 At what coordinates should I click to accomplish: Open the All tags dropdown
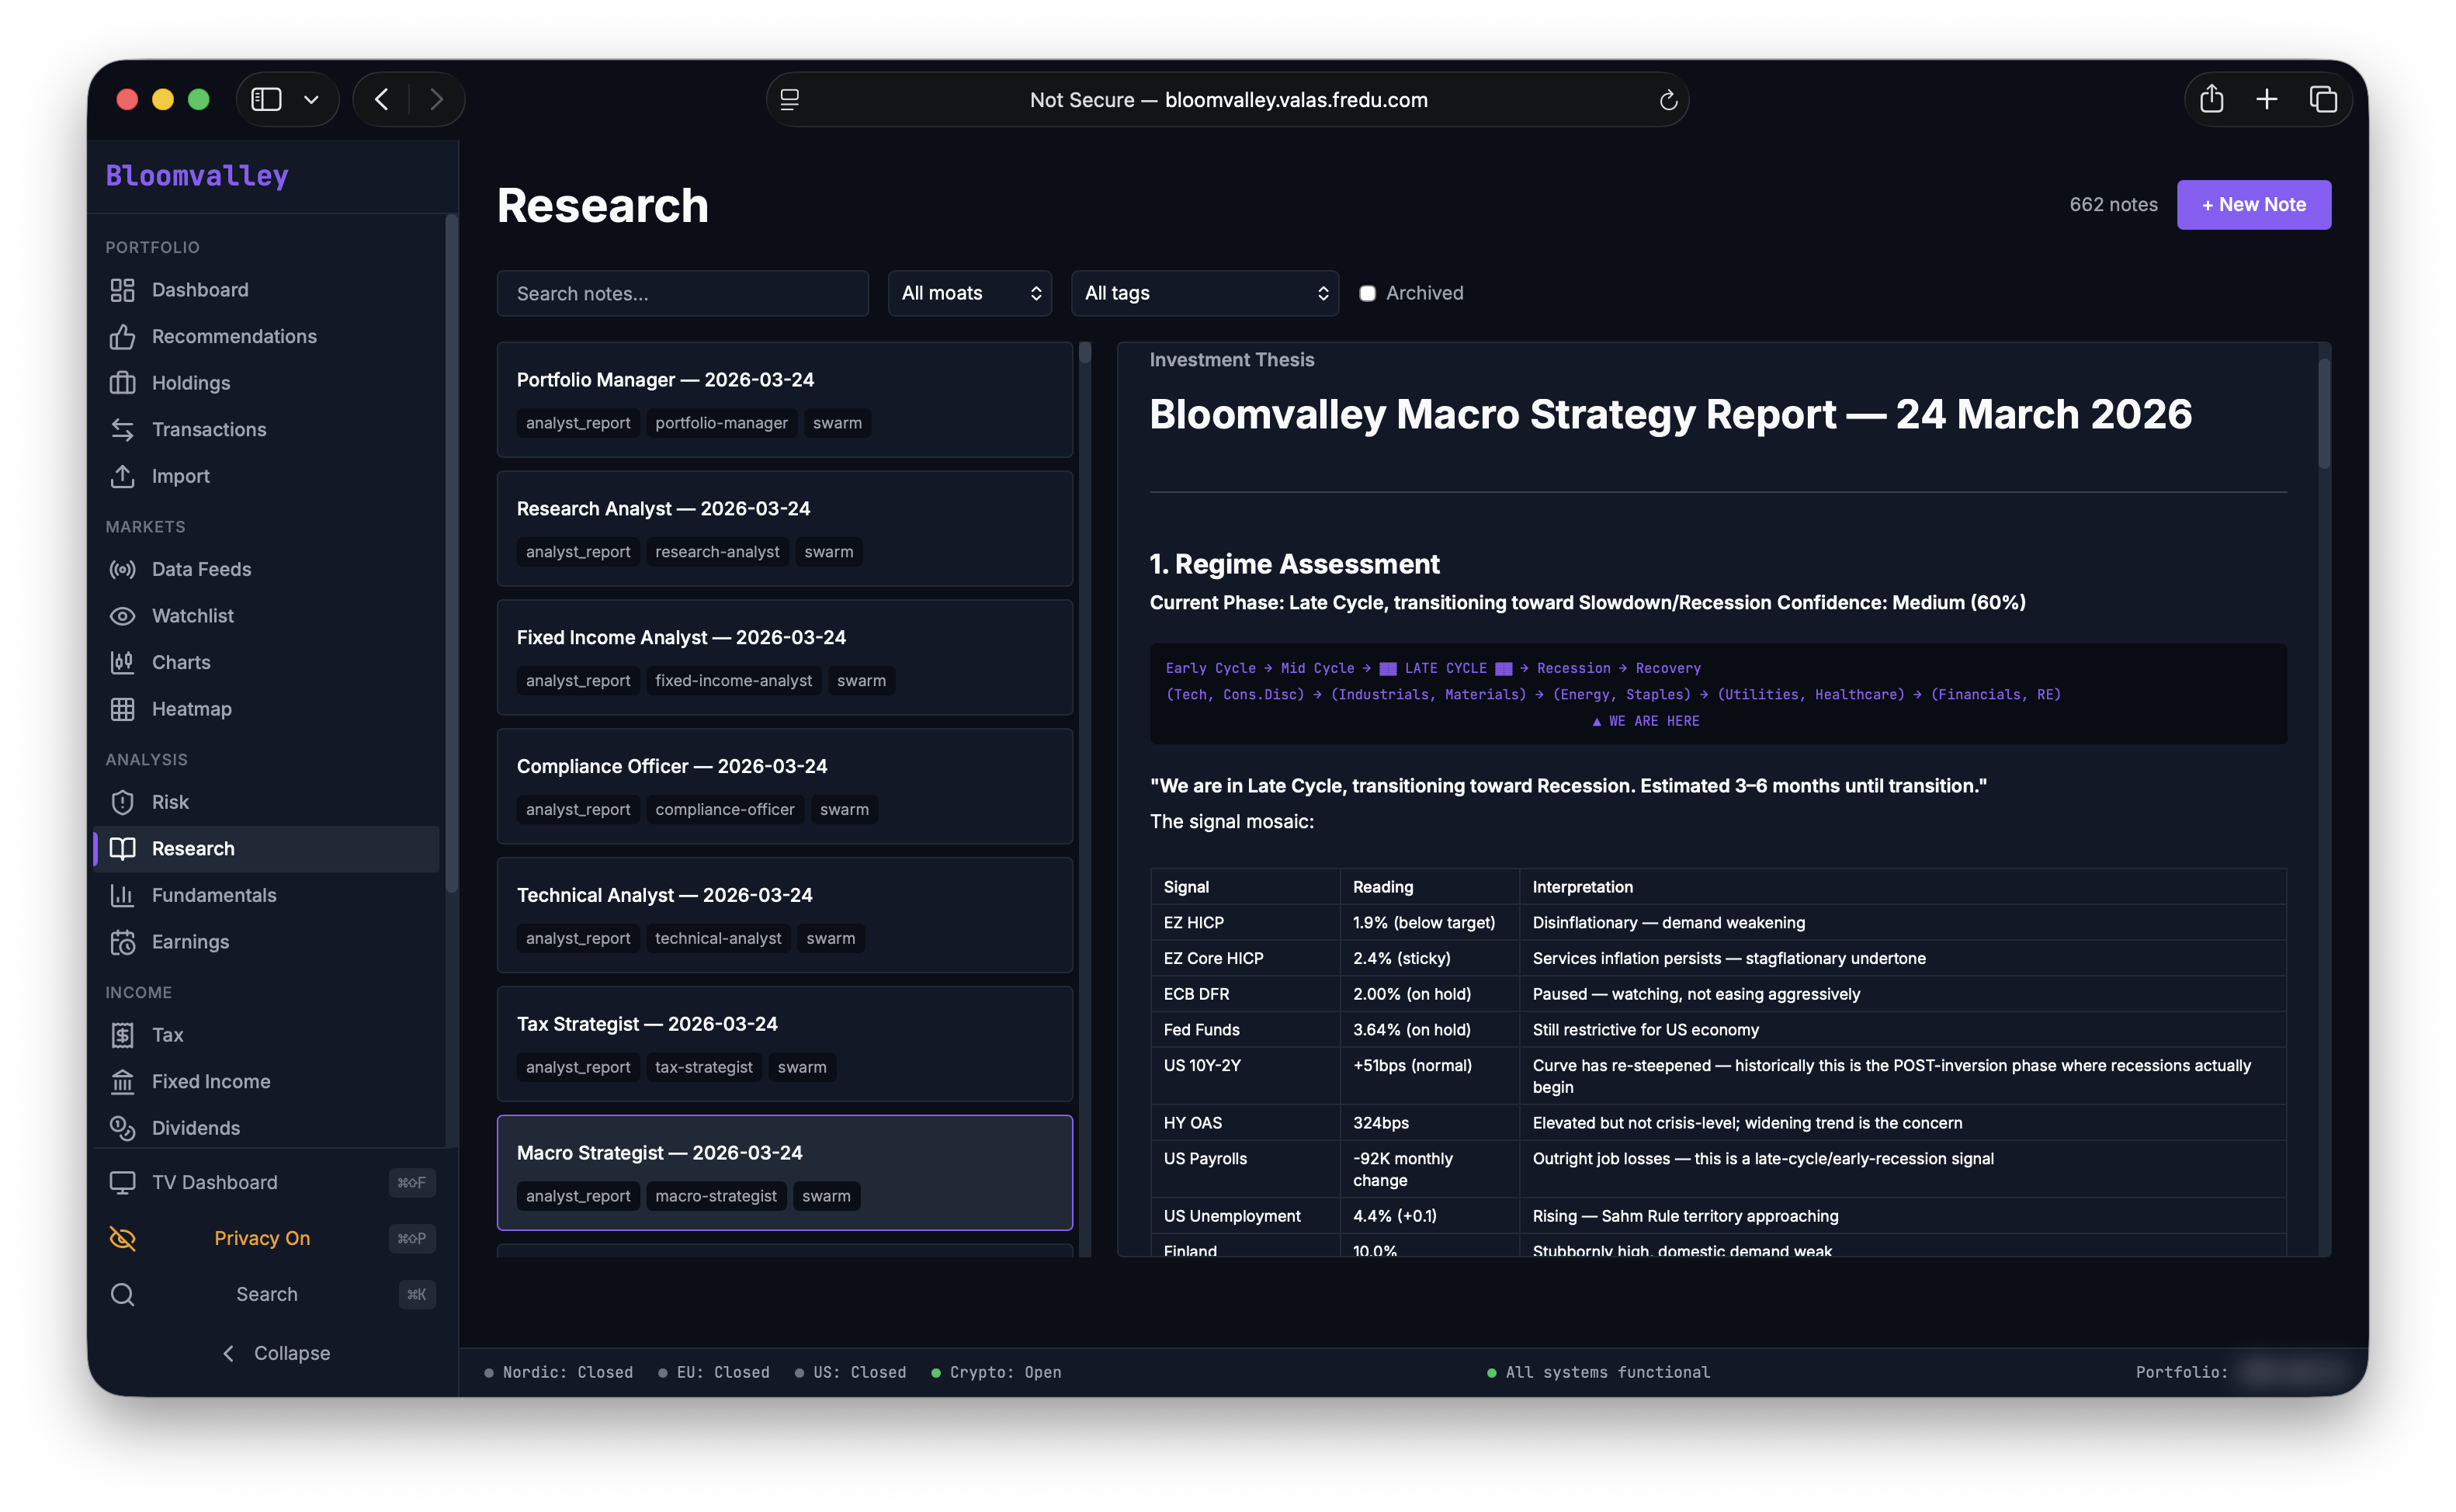click(1204, 293)
